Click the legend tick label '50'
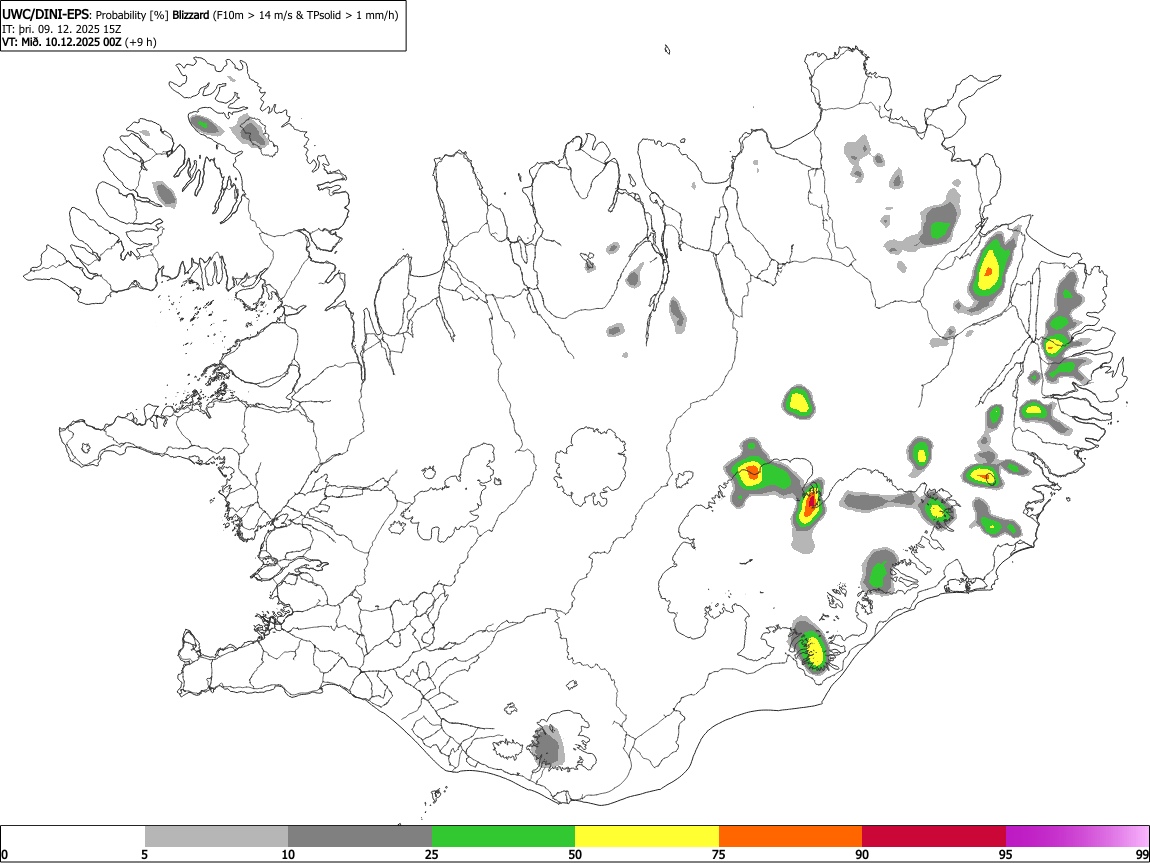The image size is (1150, 863). 575,854
